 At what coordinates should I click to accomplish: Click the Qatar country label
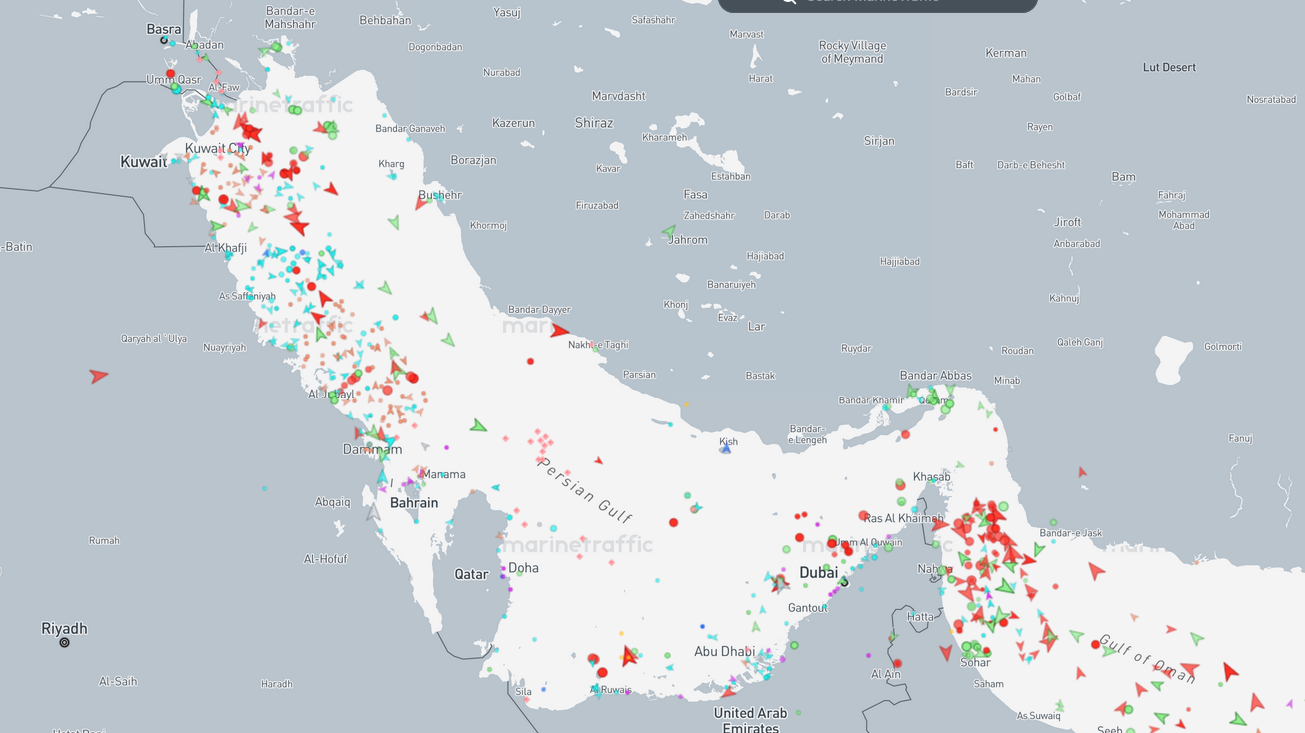471,574
